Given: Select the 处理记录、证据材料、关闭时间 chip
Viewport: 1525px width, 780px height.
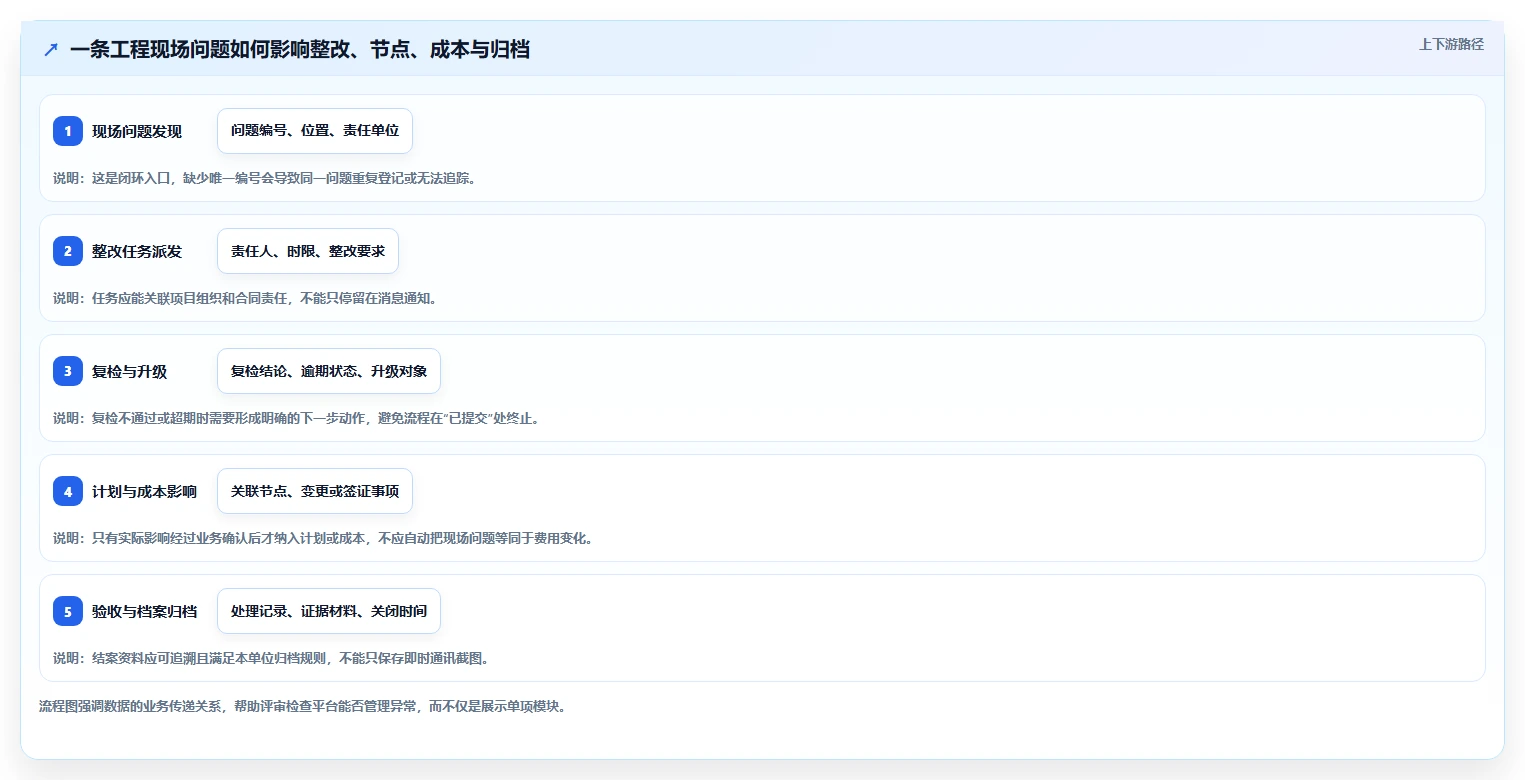Looking at the screenshot, I should pyautogui.click(x=329, y=611).
